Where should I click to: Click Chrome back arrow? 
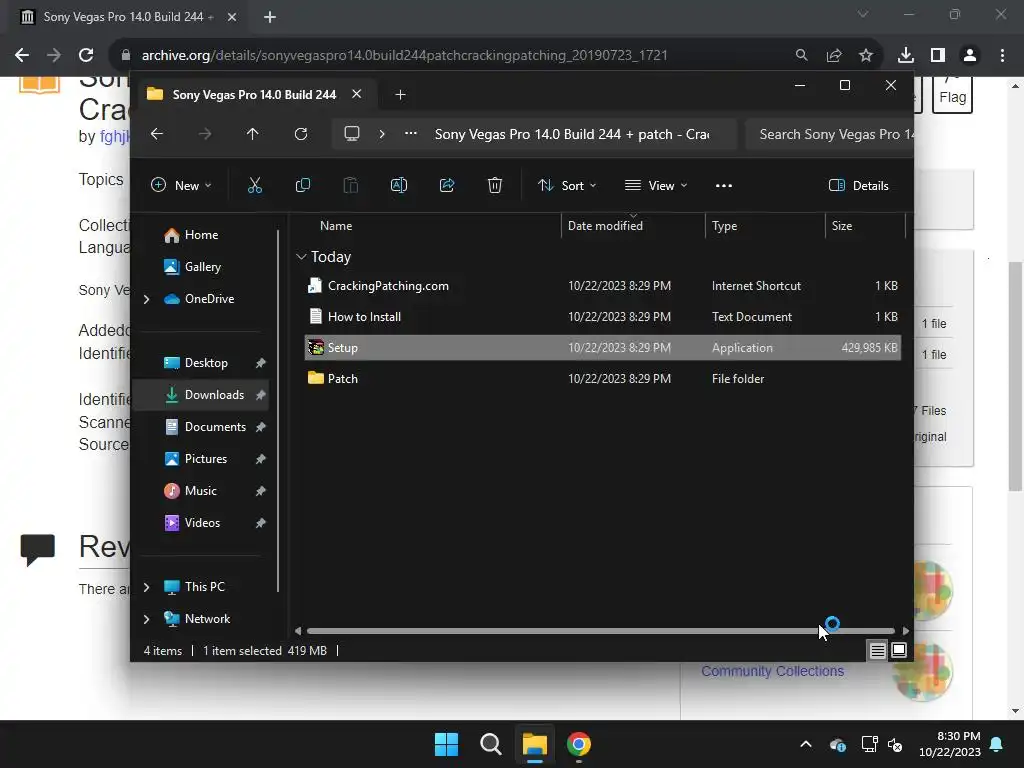point(22,55)
